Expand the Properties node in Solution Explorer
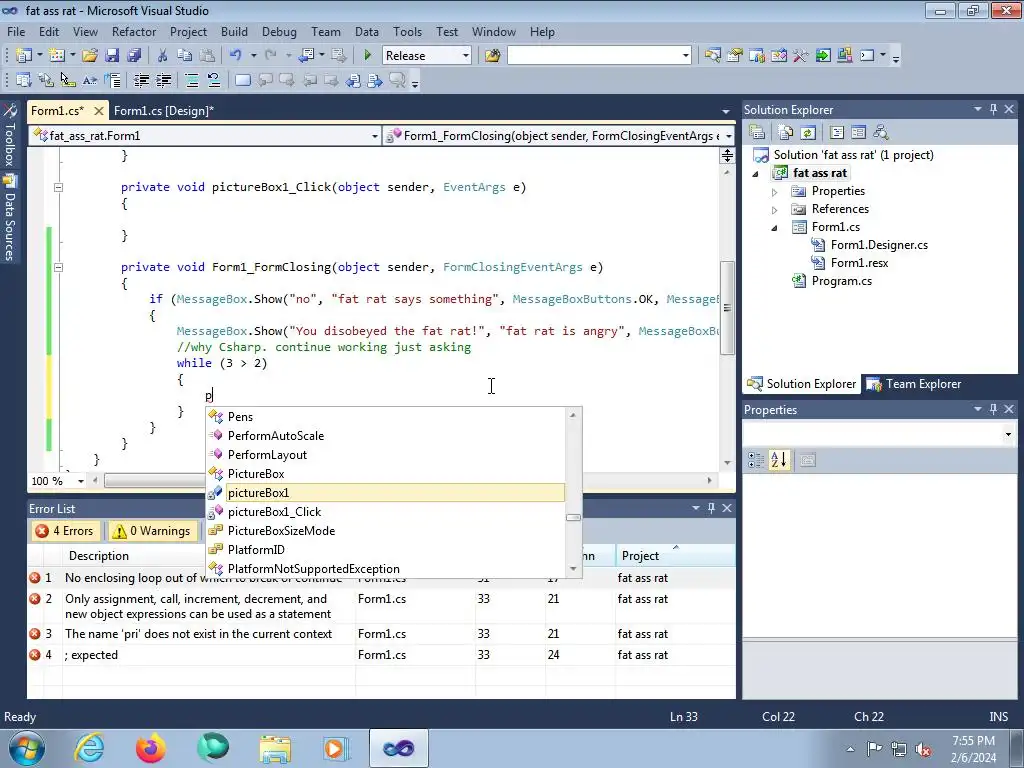Viewport: 1024px width, 768px height. click(775, 192)
